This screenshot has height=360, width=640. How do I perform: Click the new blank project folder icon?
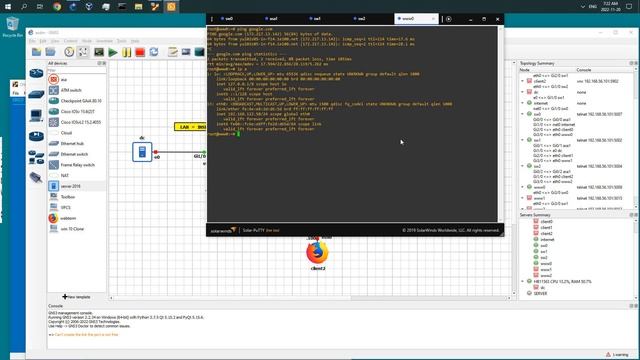37,52
